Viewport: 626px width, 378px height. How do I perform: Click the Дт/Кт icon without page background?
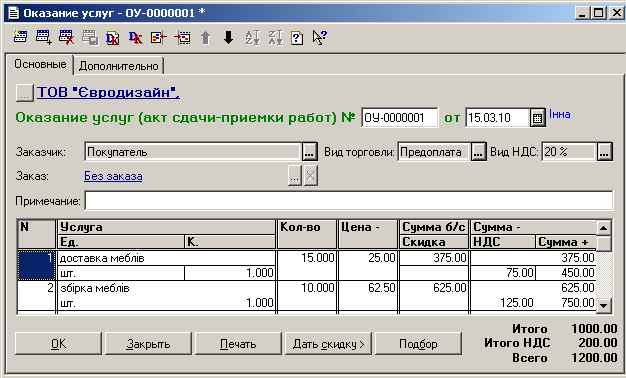[x=135, y=38]
